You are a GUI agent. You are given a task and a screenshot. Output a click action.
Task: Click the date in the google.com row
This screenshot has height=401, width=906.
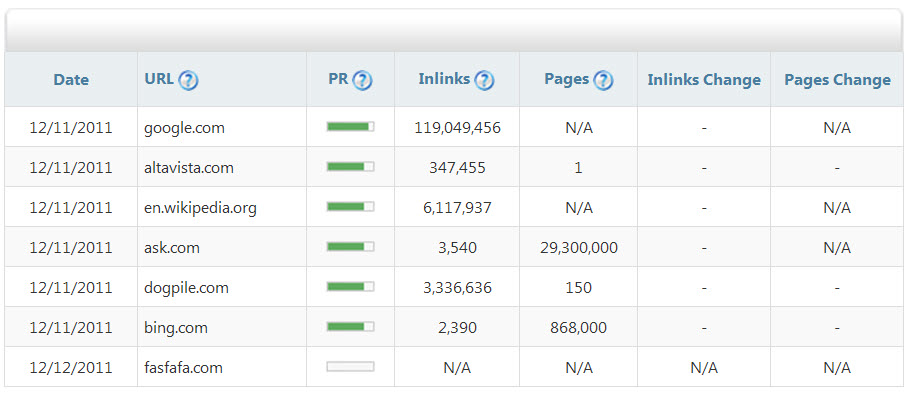click(x=71, y=128)
